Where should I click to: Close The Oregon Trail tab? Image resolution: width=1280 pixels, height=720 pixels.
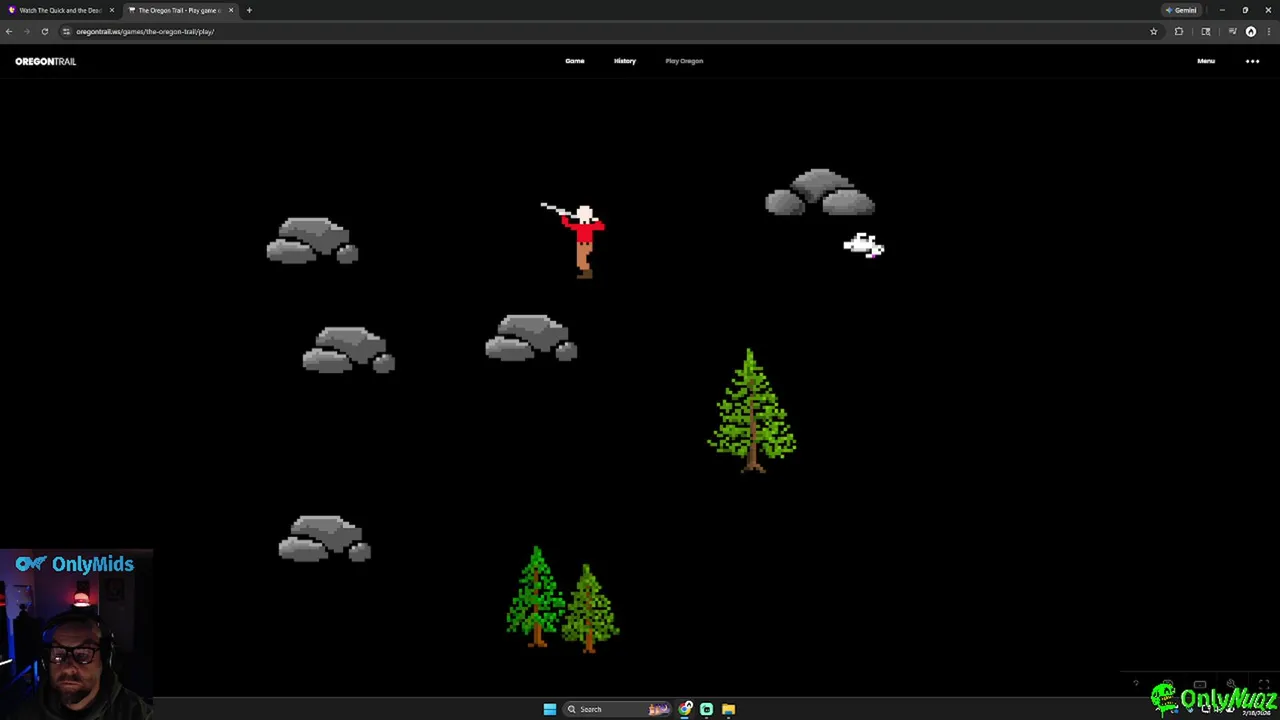[231, 10]
